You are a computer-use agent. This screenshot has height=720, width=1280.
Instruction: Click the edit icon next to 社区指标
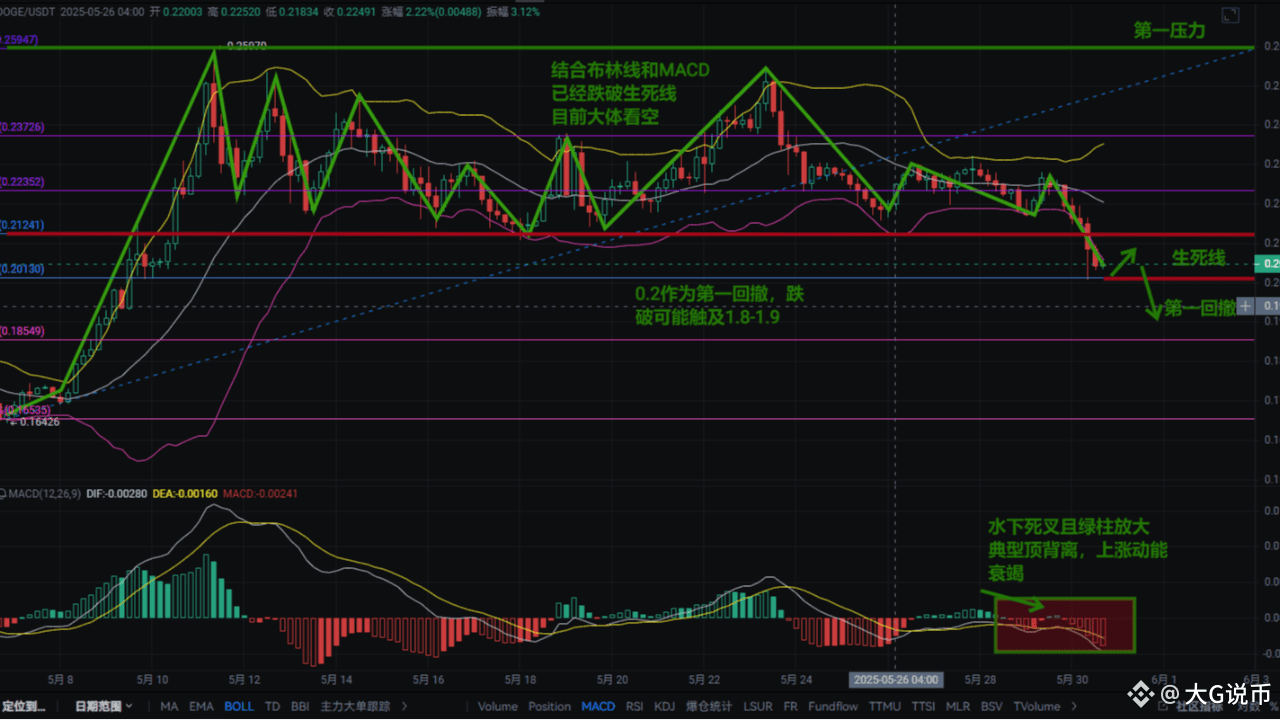(1165, 707)
